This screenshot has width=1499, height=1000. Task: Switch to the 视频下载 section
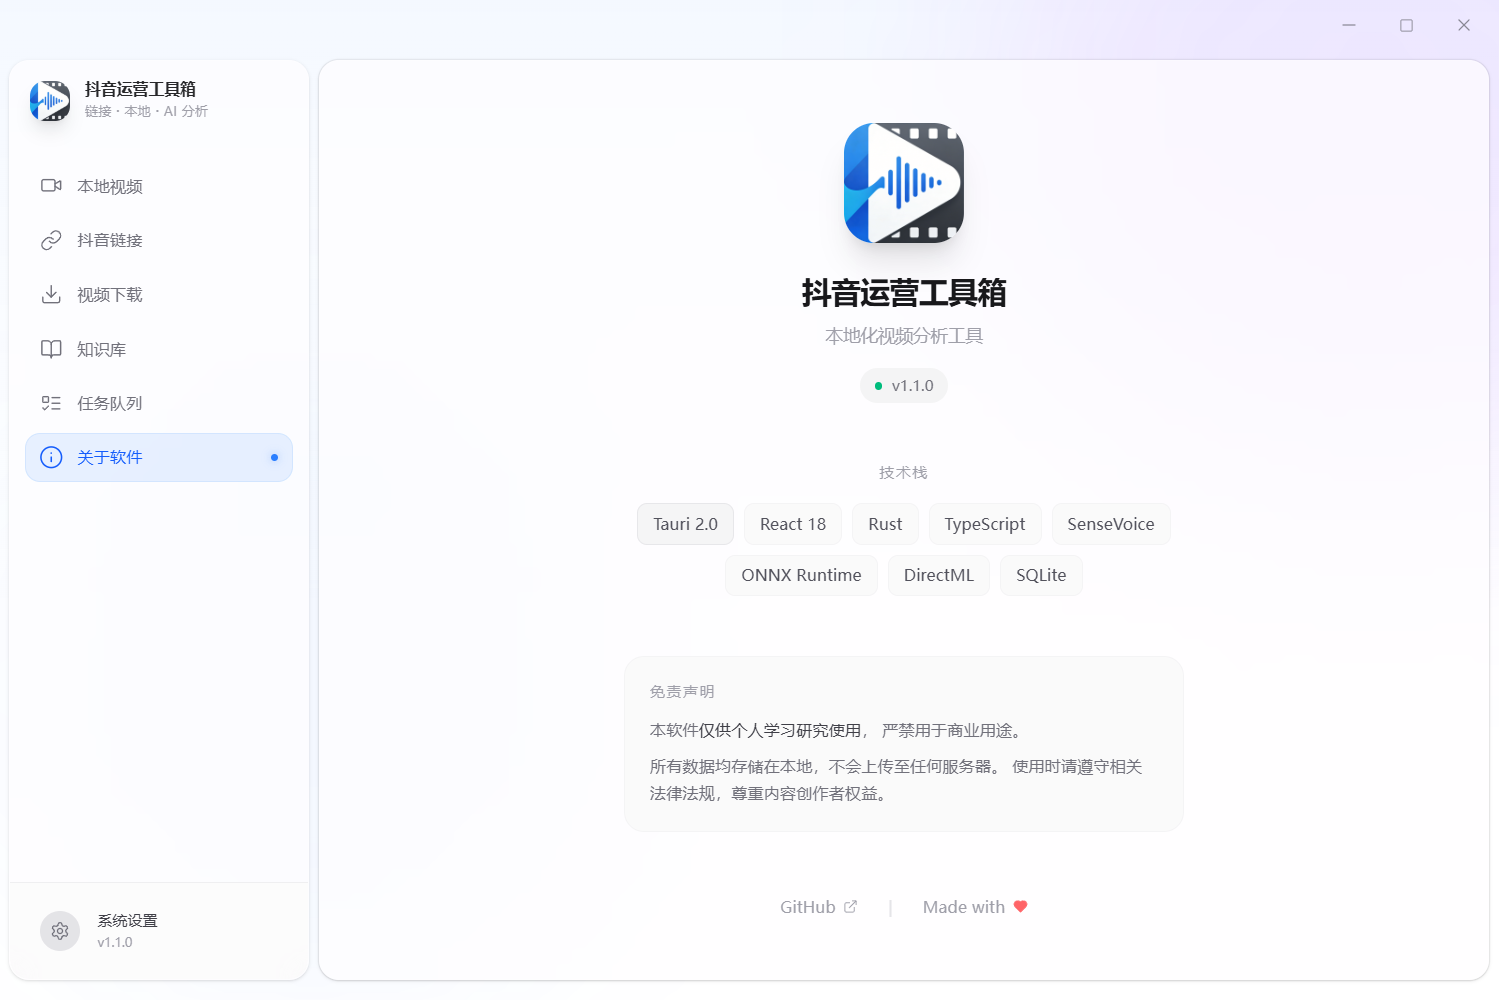tap(110, 294)
